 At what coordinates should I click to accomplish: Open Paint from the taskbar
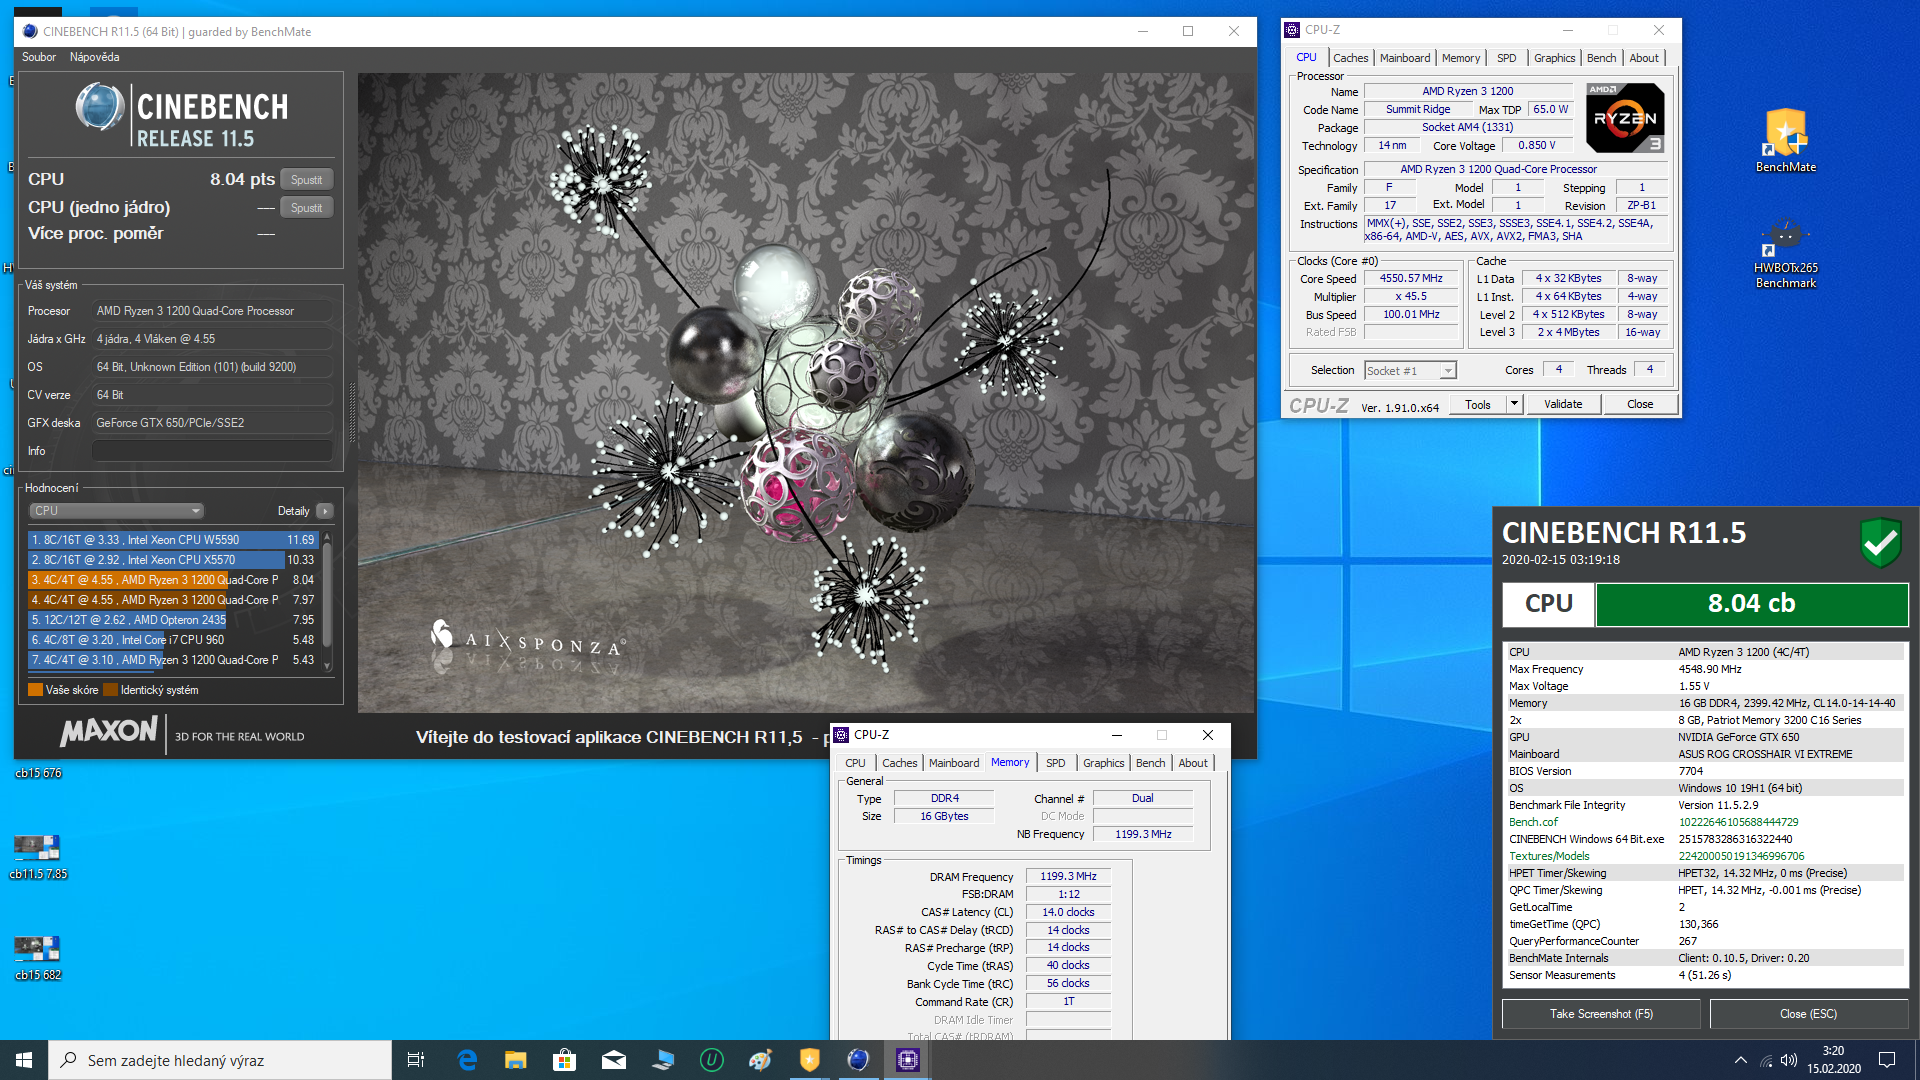click(761, 1060)
